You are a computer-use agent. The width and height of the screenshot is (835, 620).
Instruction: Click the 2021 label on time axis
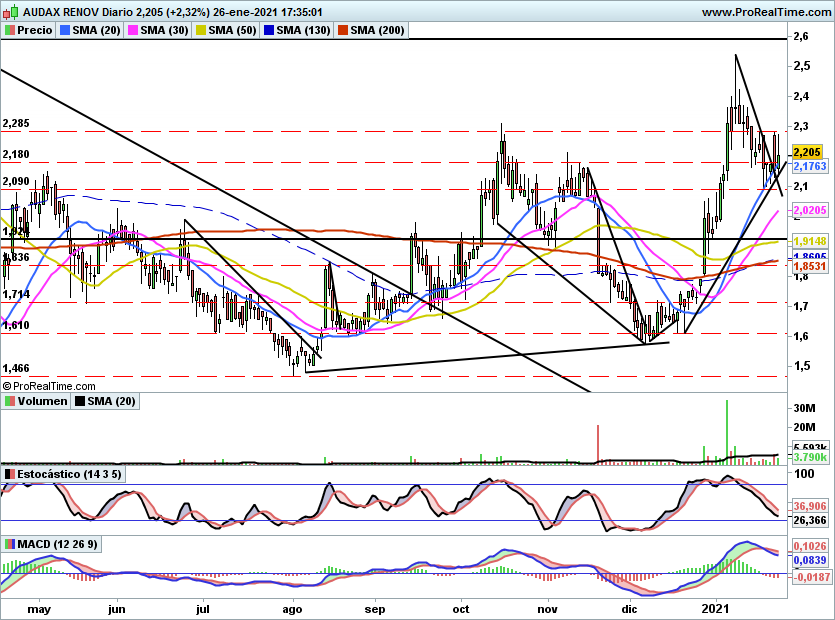715,609
